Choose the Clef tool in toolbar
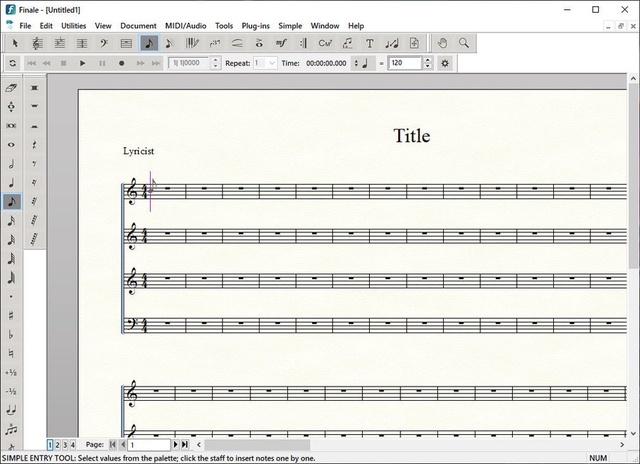 (x=105, y=43)
